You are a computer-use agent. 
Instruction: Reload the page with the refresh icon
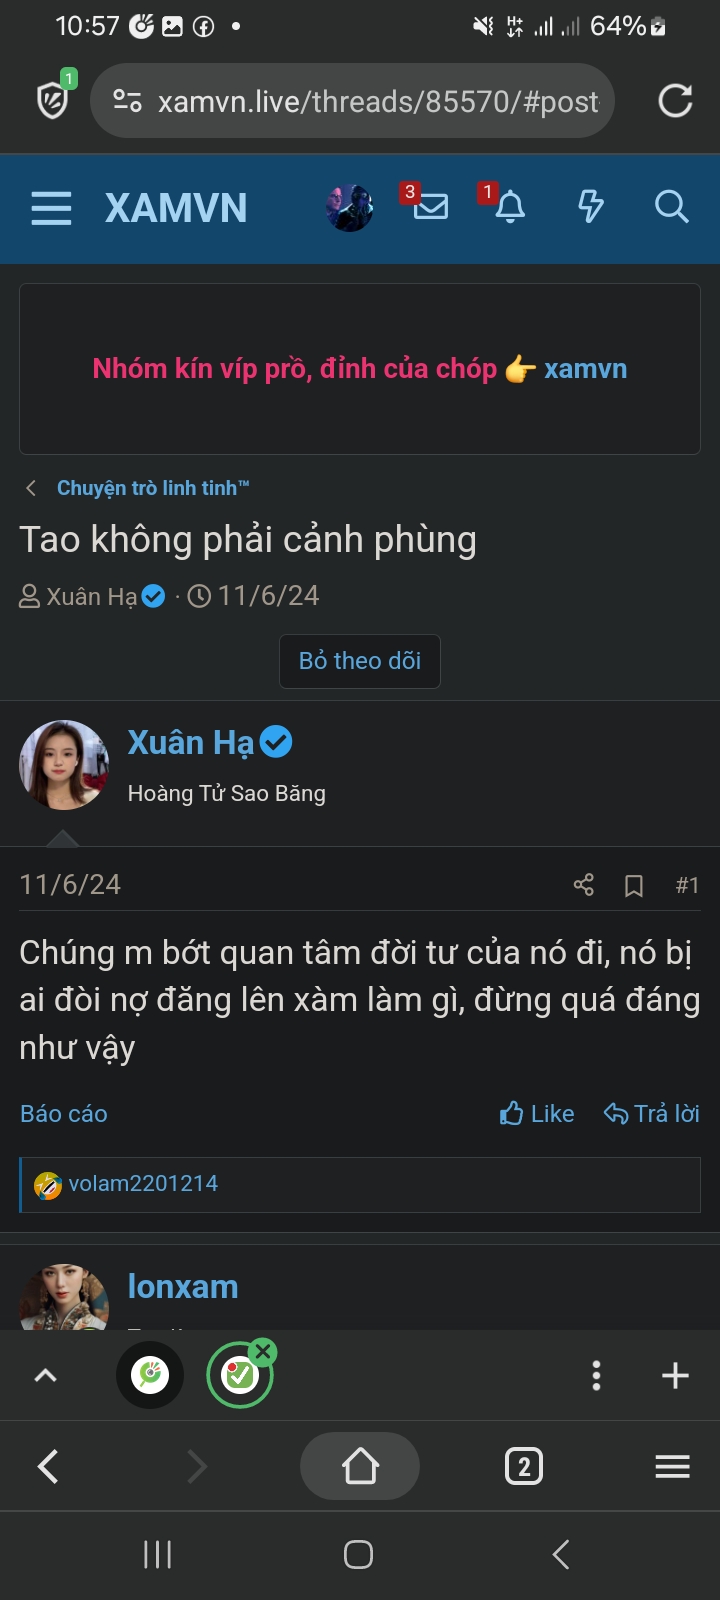675,101
